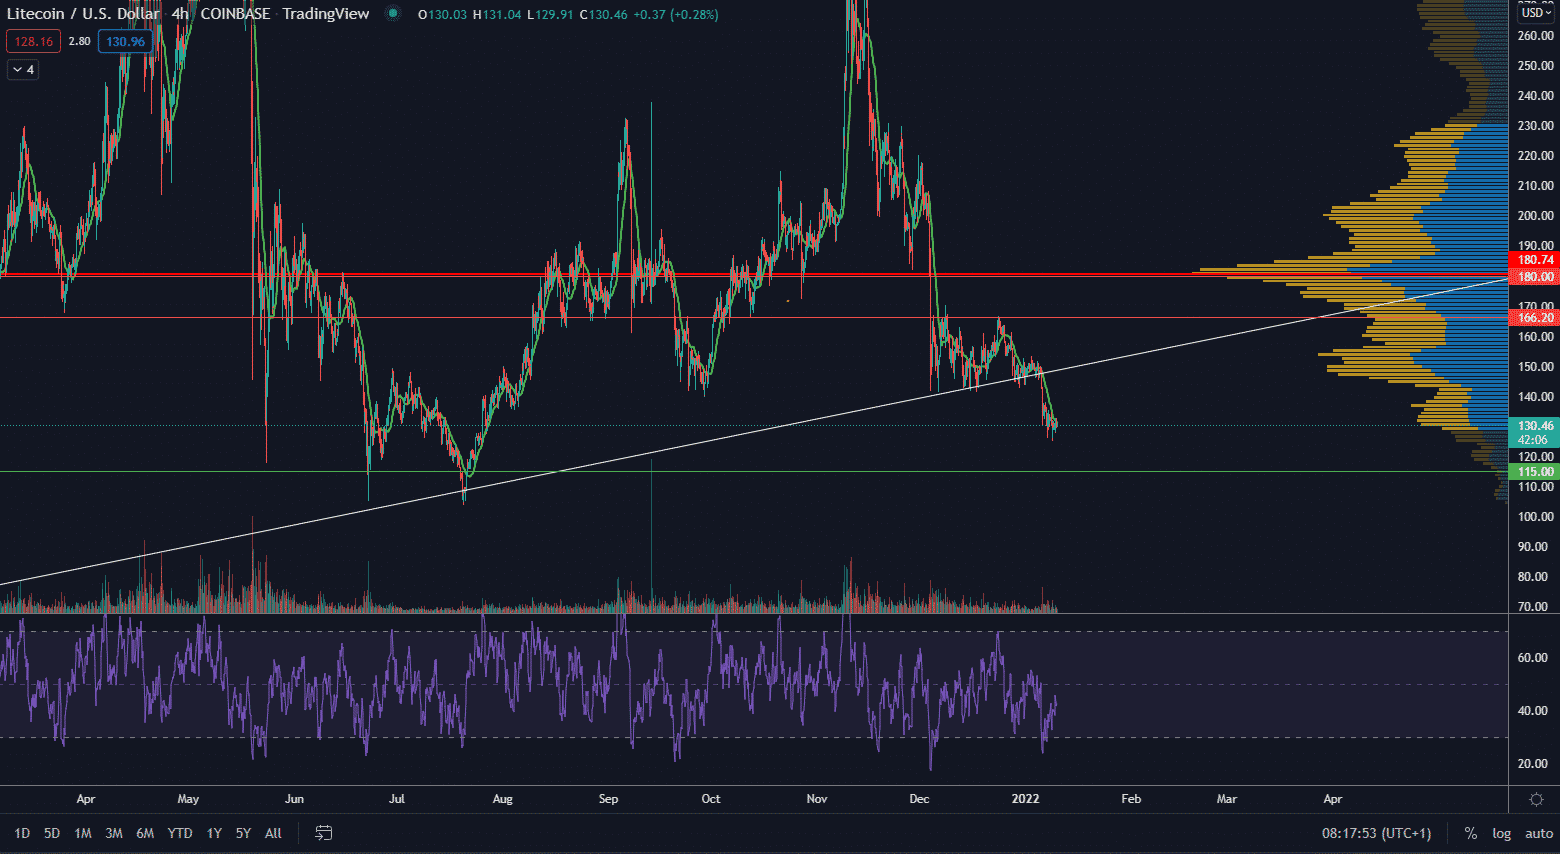
Task: Click the red 180.00 price label
Action: (x=1535, y=277)
